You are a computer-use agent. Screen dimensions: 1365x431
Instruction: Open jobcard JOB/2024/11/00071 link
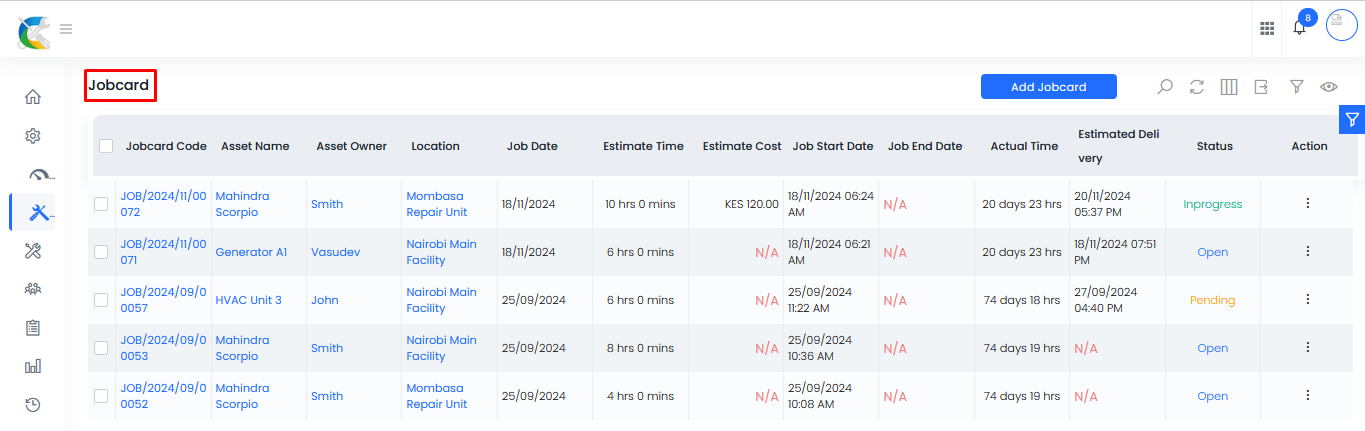[x=163, y=252]
